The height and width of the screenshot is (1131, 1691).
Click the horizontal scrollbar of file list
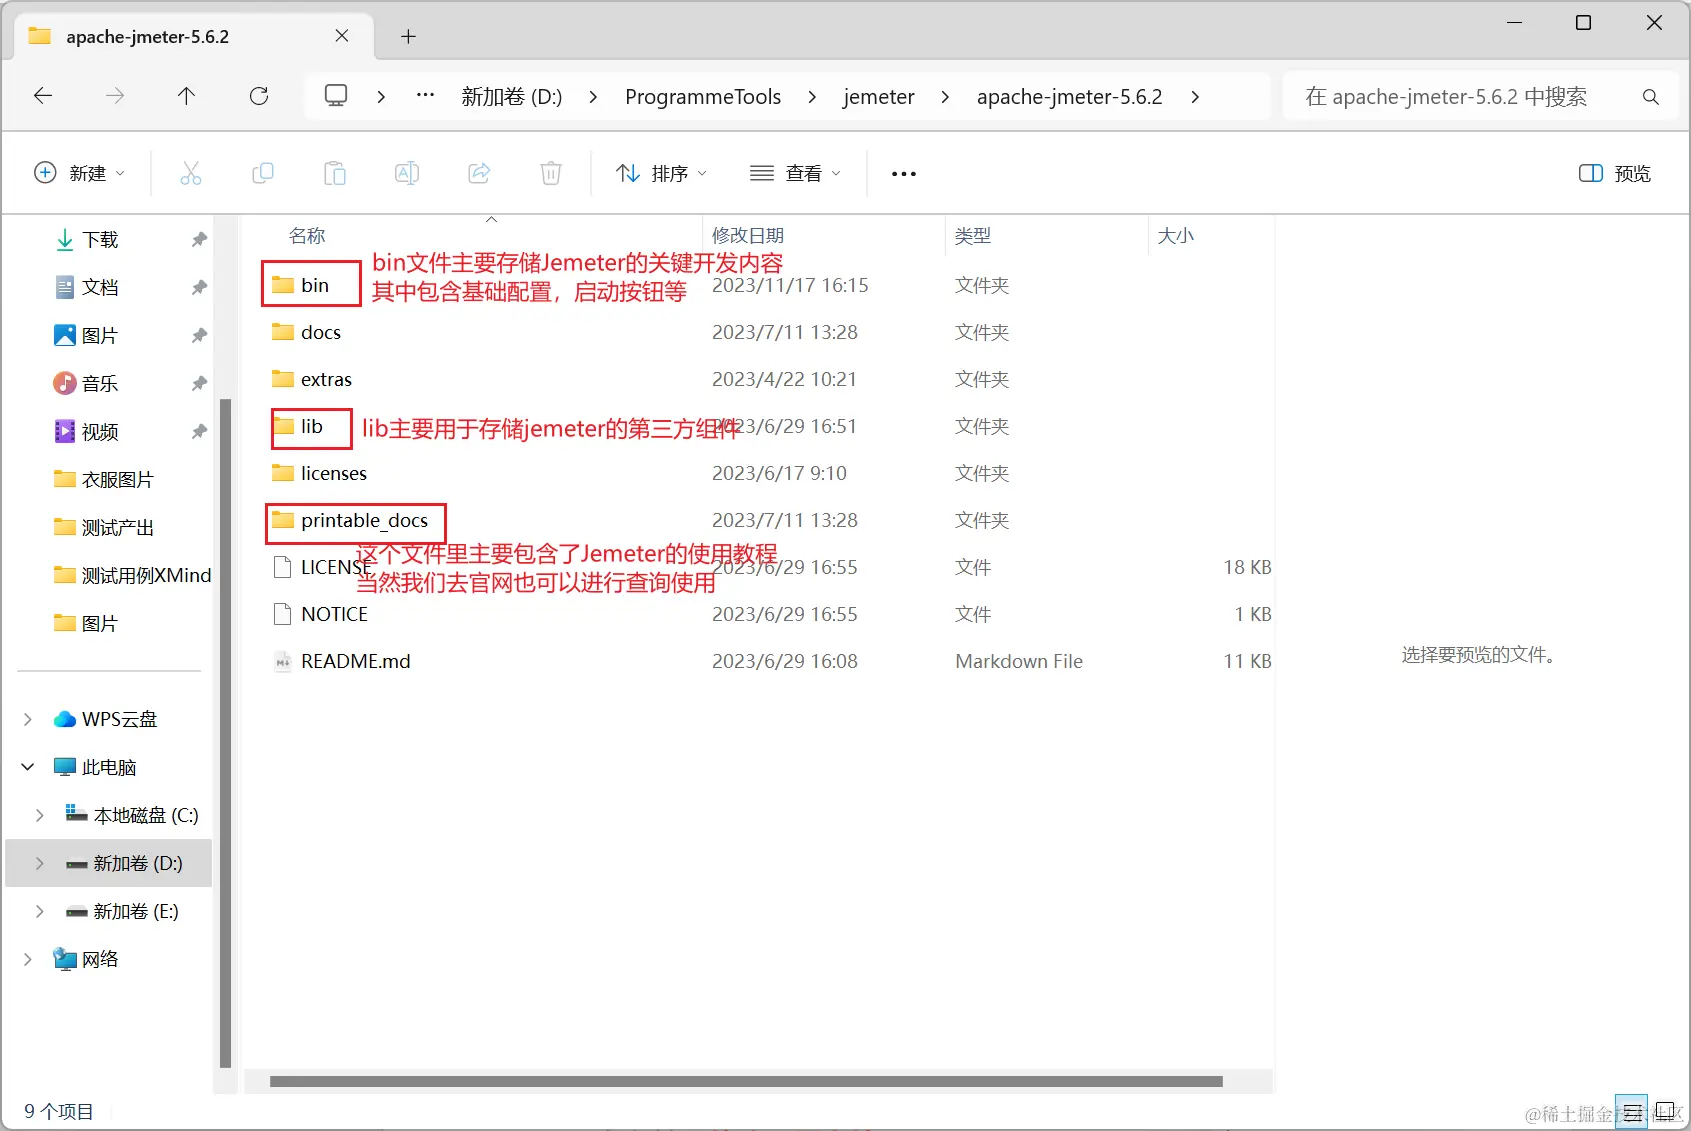click(x=746, y=1081)
